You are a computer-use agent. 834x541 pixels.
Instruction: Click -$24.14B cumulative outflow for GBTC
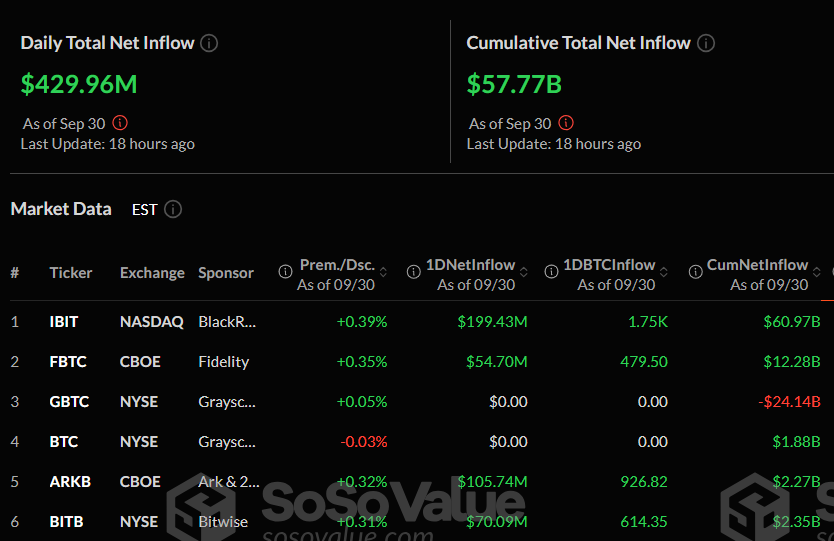click(x=789, y=402)
